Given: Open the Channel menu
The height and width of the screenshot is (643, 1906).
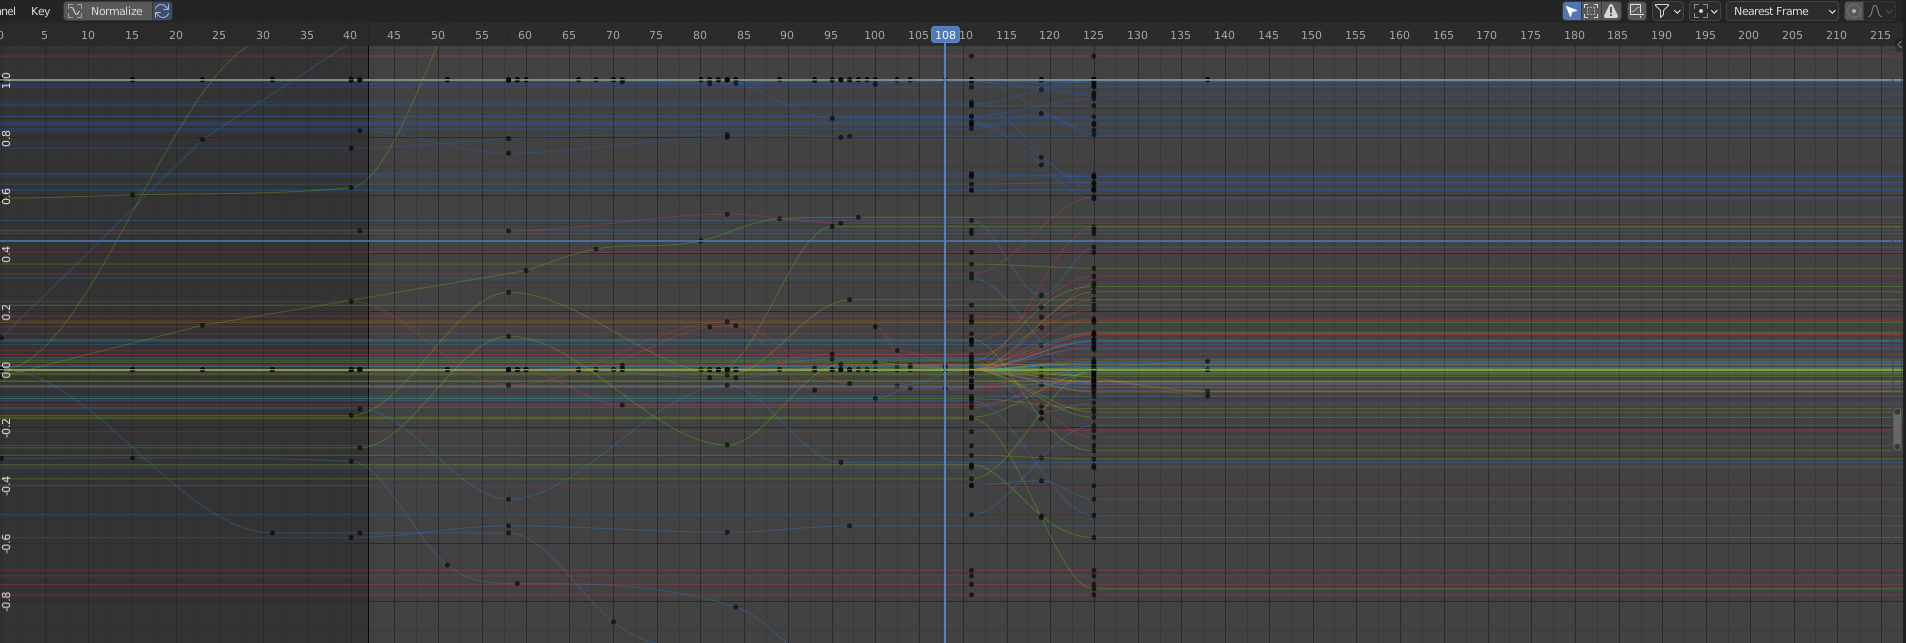Looking at the screenshot, I should (8, 11).
